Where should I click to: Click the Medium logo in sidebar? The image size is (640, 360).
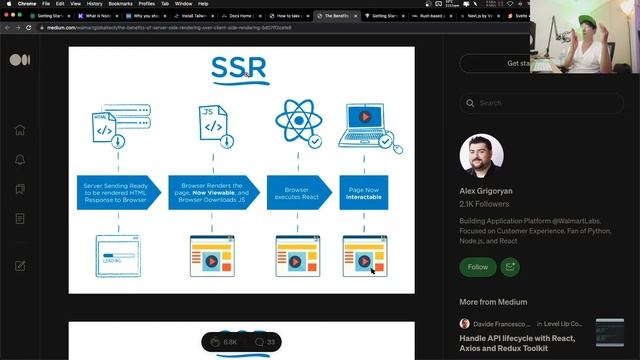[x=20, y=60]
